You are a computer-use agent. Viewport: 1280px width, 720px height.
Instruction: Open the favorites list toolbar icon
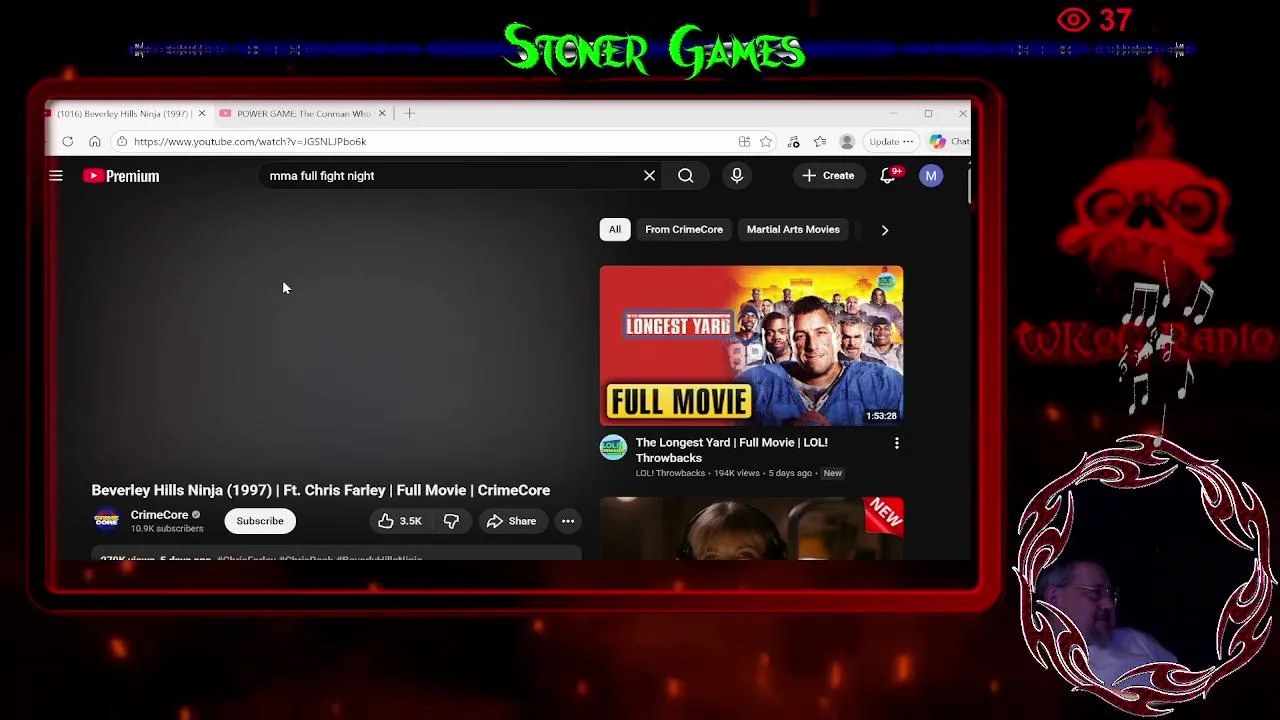tap(820, 141)
